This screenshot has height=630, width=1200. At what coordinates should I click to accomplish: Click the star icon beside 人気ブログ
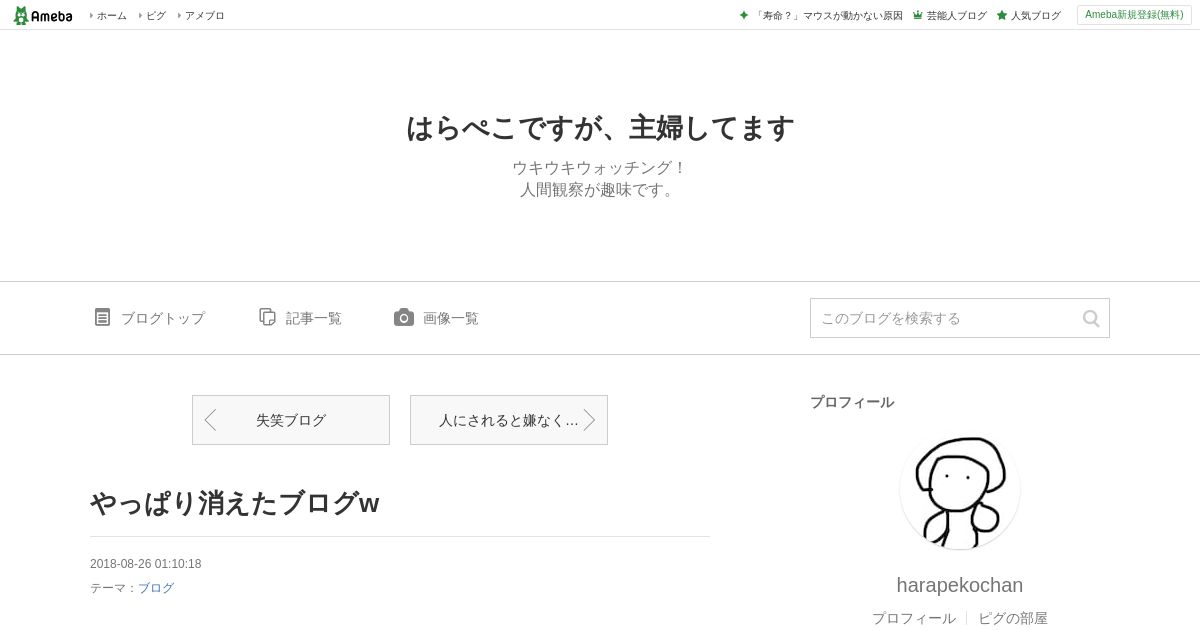point(1002,15)
